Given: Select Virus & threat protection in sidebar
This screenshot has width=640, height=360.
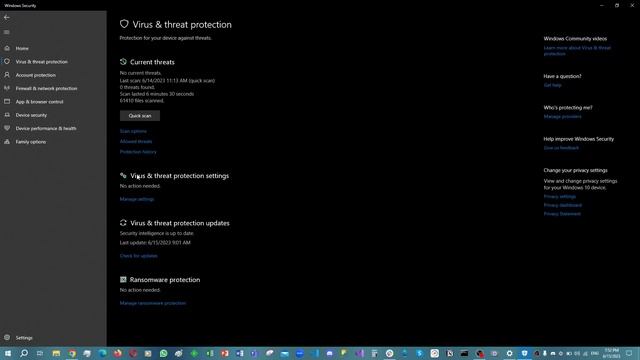Looking at the screenshot, I should pos(42,62).
